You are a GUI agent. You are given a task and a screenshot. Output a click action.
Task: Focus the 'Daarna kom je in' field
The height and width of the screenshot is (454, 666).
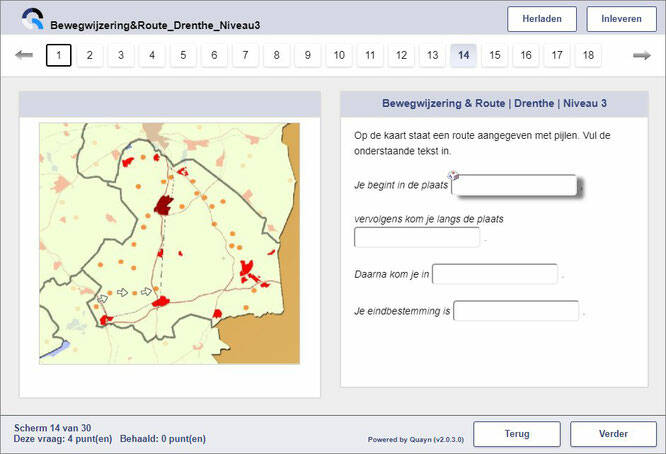(x=495, y=274)
